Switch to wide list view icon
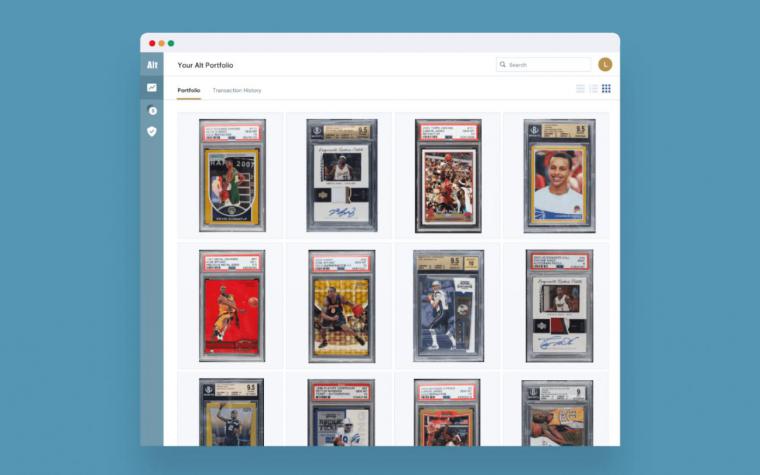 [580, 88]
